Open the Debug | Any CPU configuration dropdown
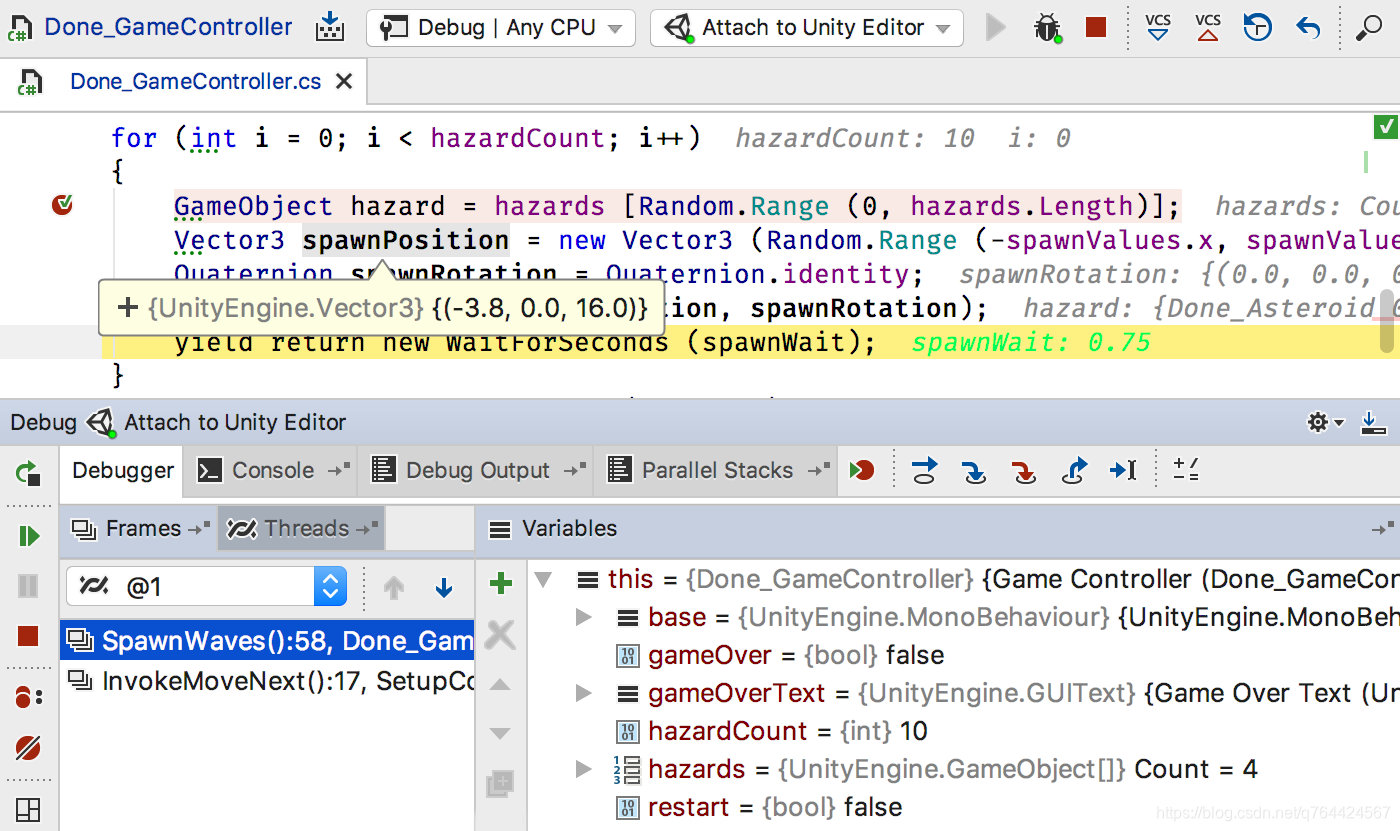 click(500, 27)
